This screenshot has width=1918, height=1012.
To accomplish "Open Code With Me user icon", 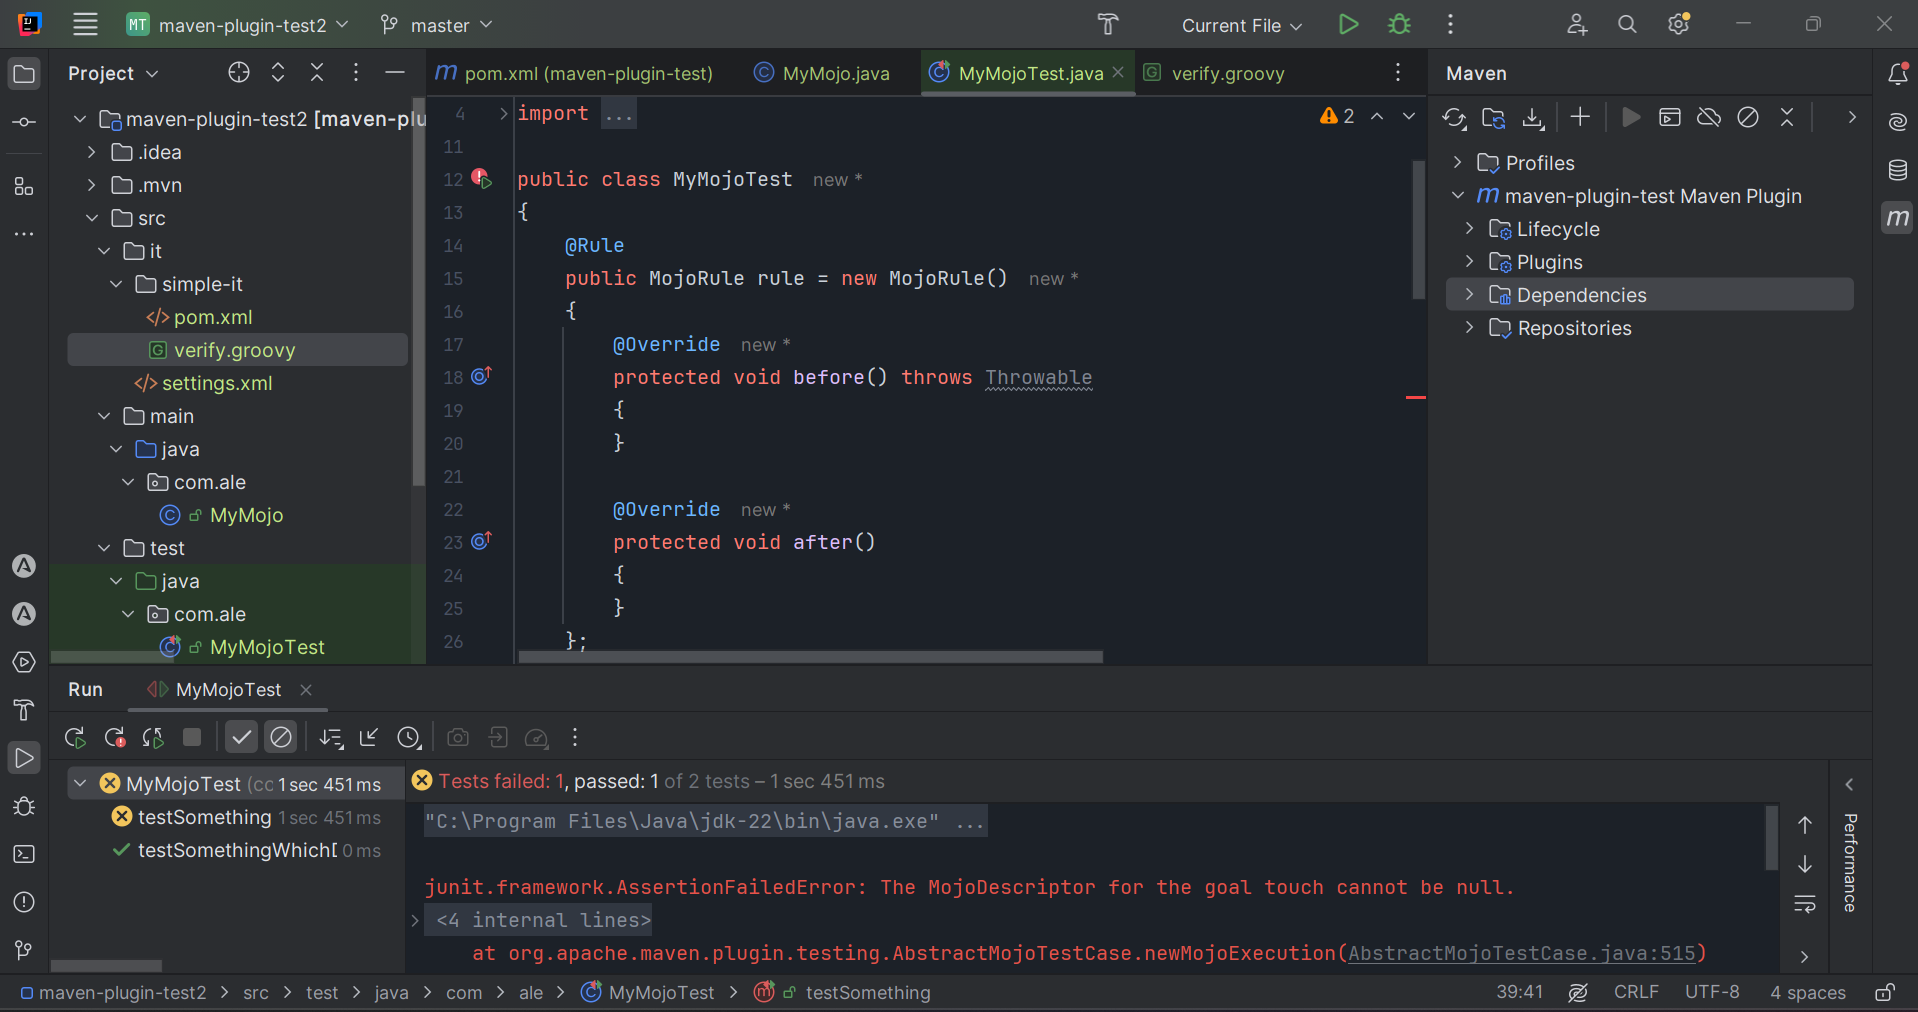I will pos(1577,25).
